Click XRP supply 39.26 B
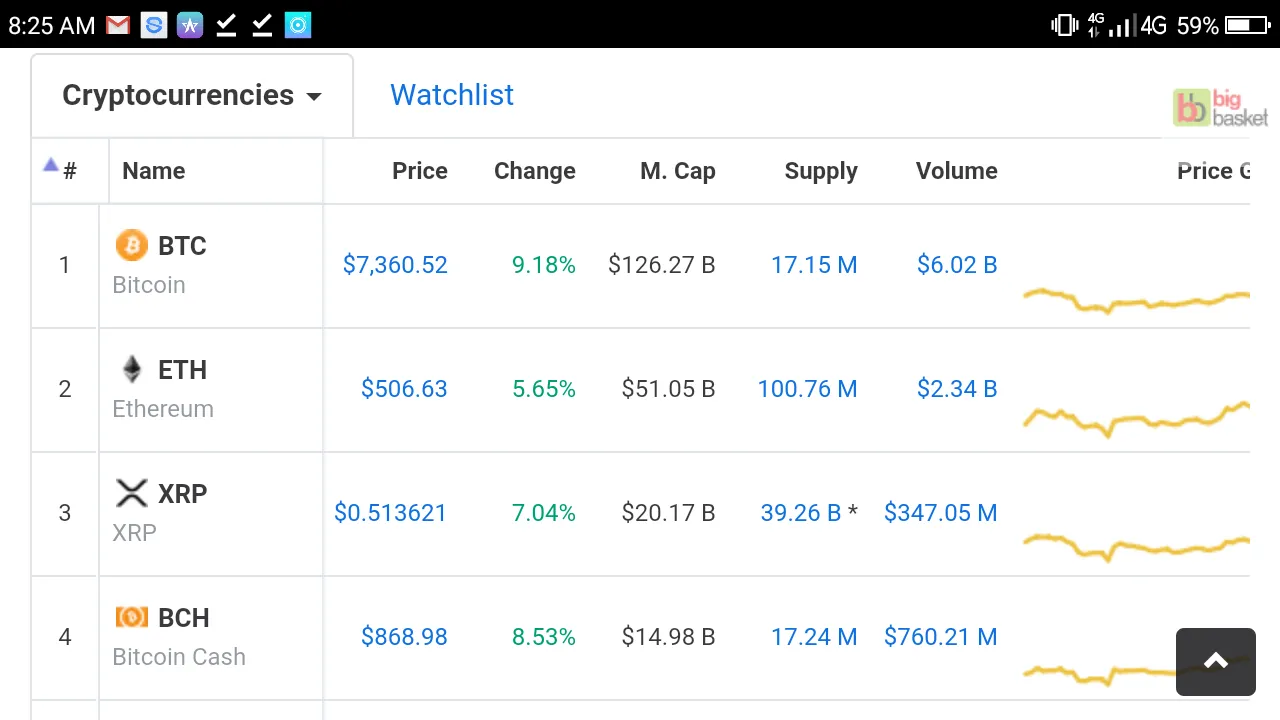This screenshot has height=720, width=1280. [801, 513]
